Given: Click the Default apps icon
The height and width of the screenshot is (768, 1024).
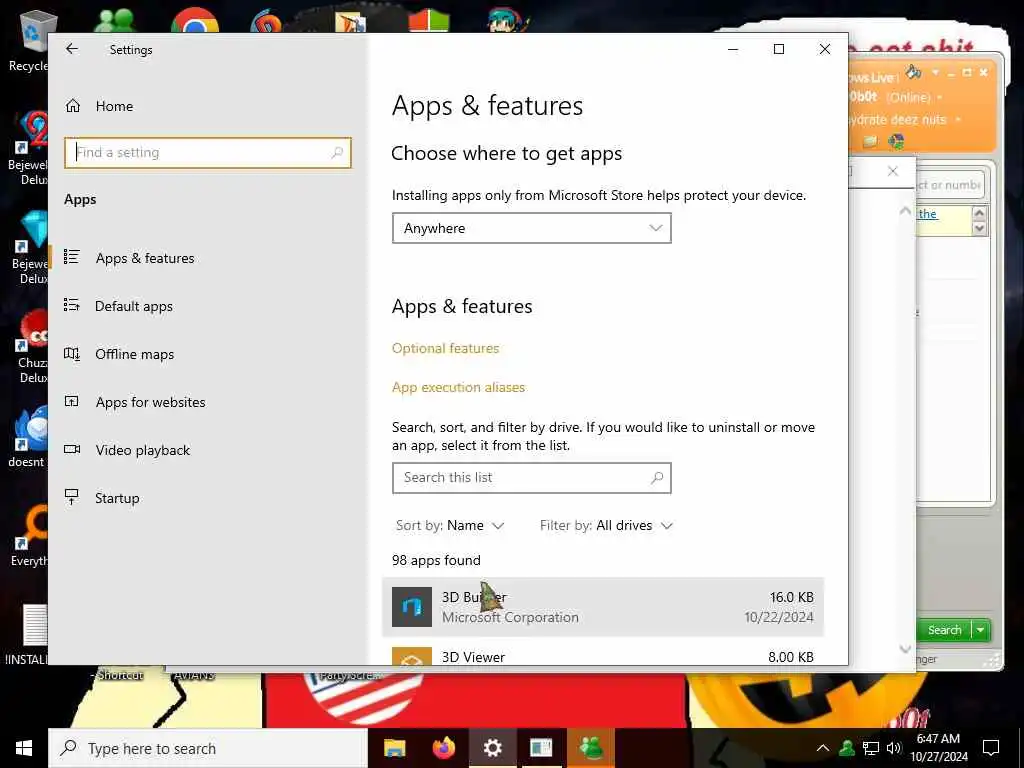Looking at the screenshot, I should click(72, 305).
